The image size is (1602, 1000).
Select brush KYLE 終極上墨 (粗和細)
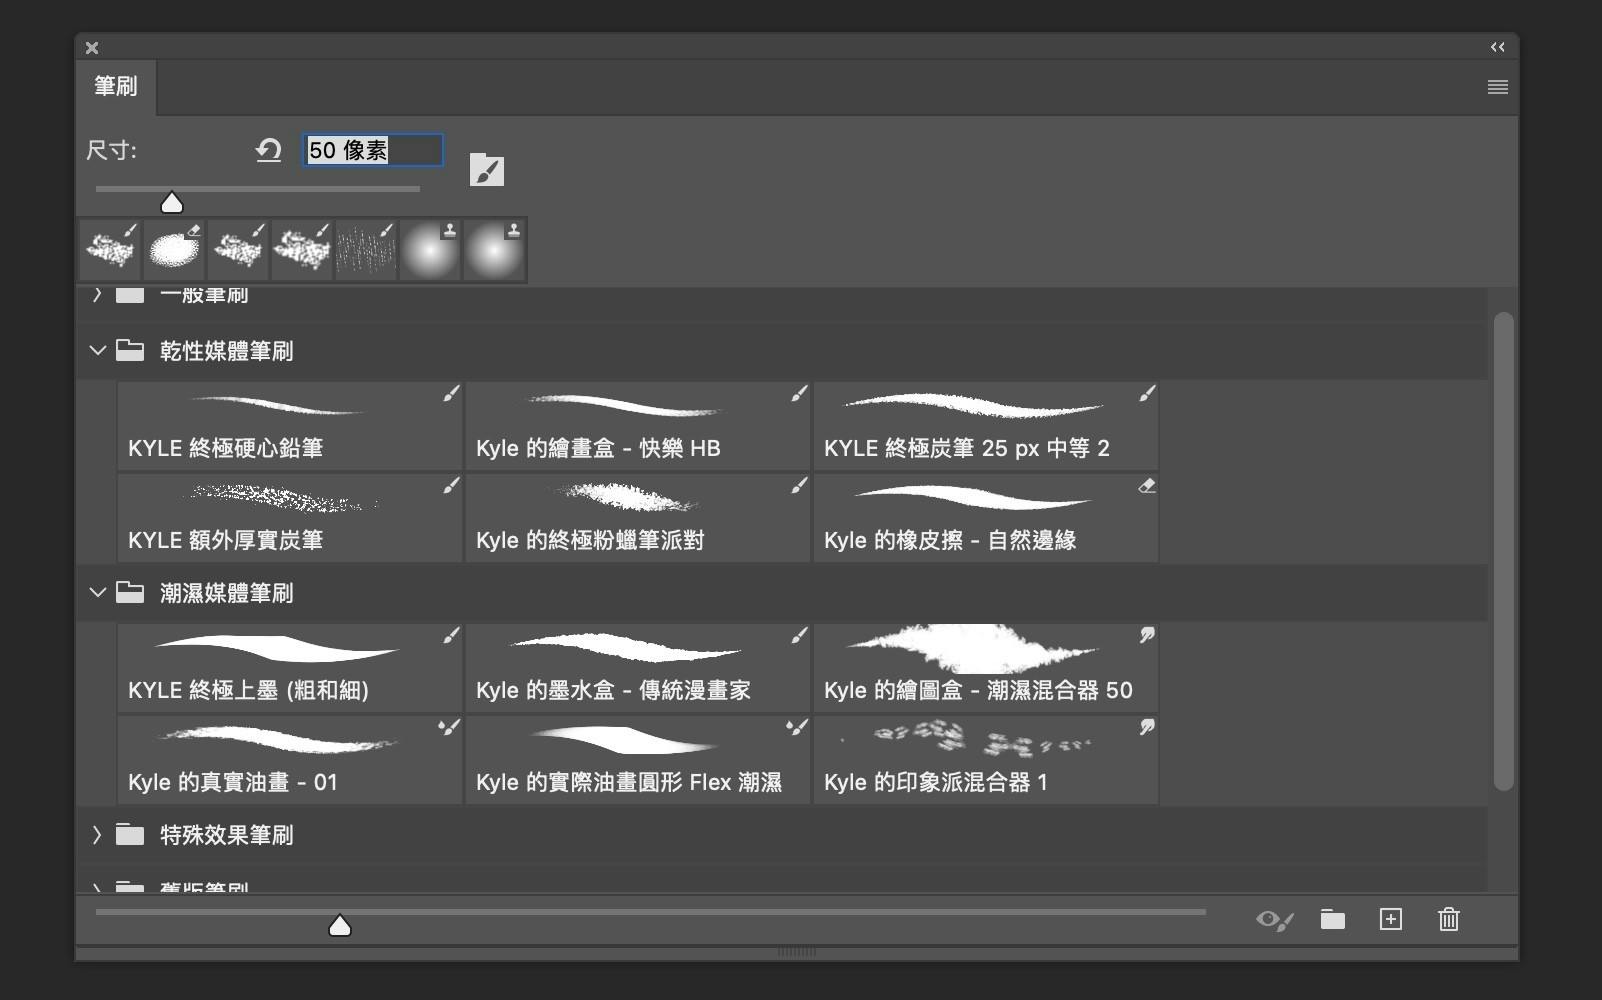tap(290, 668)
